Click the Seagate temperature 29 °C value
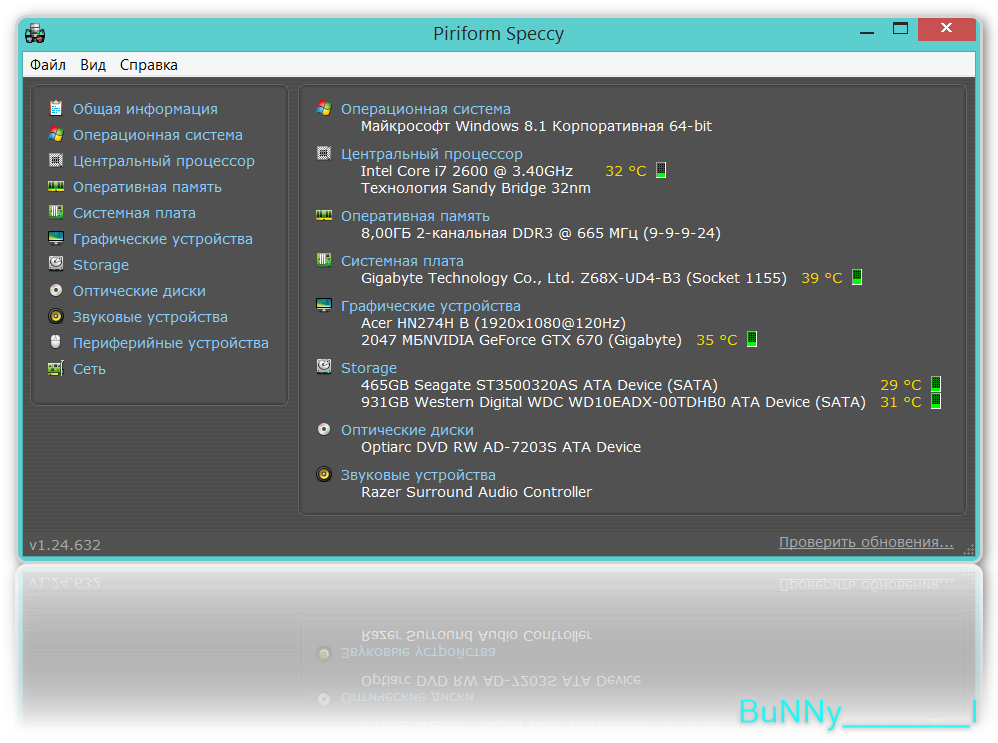 pos(901,385)
